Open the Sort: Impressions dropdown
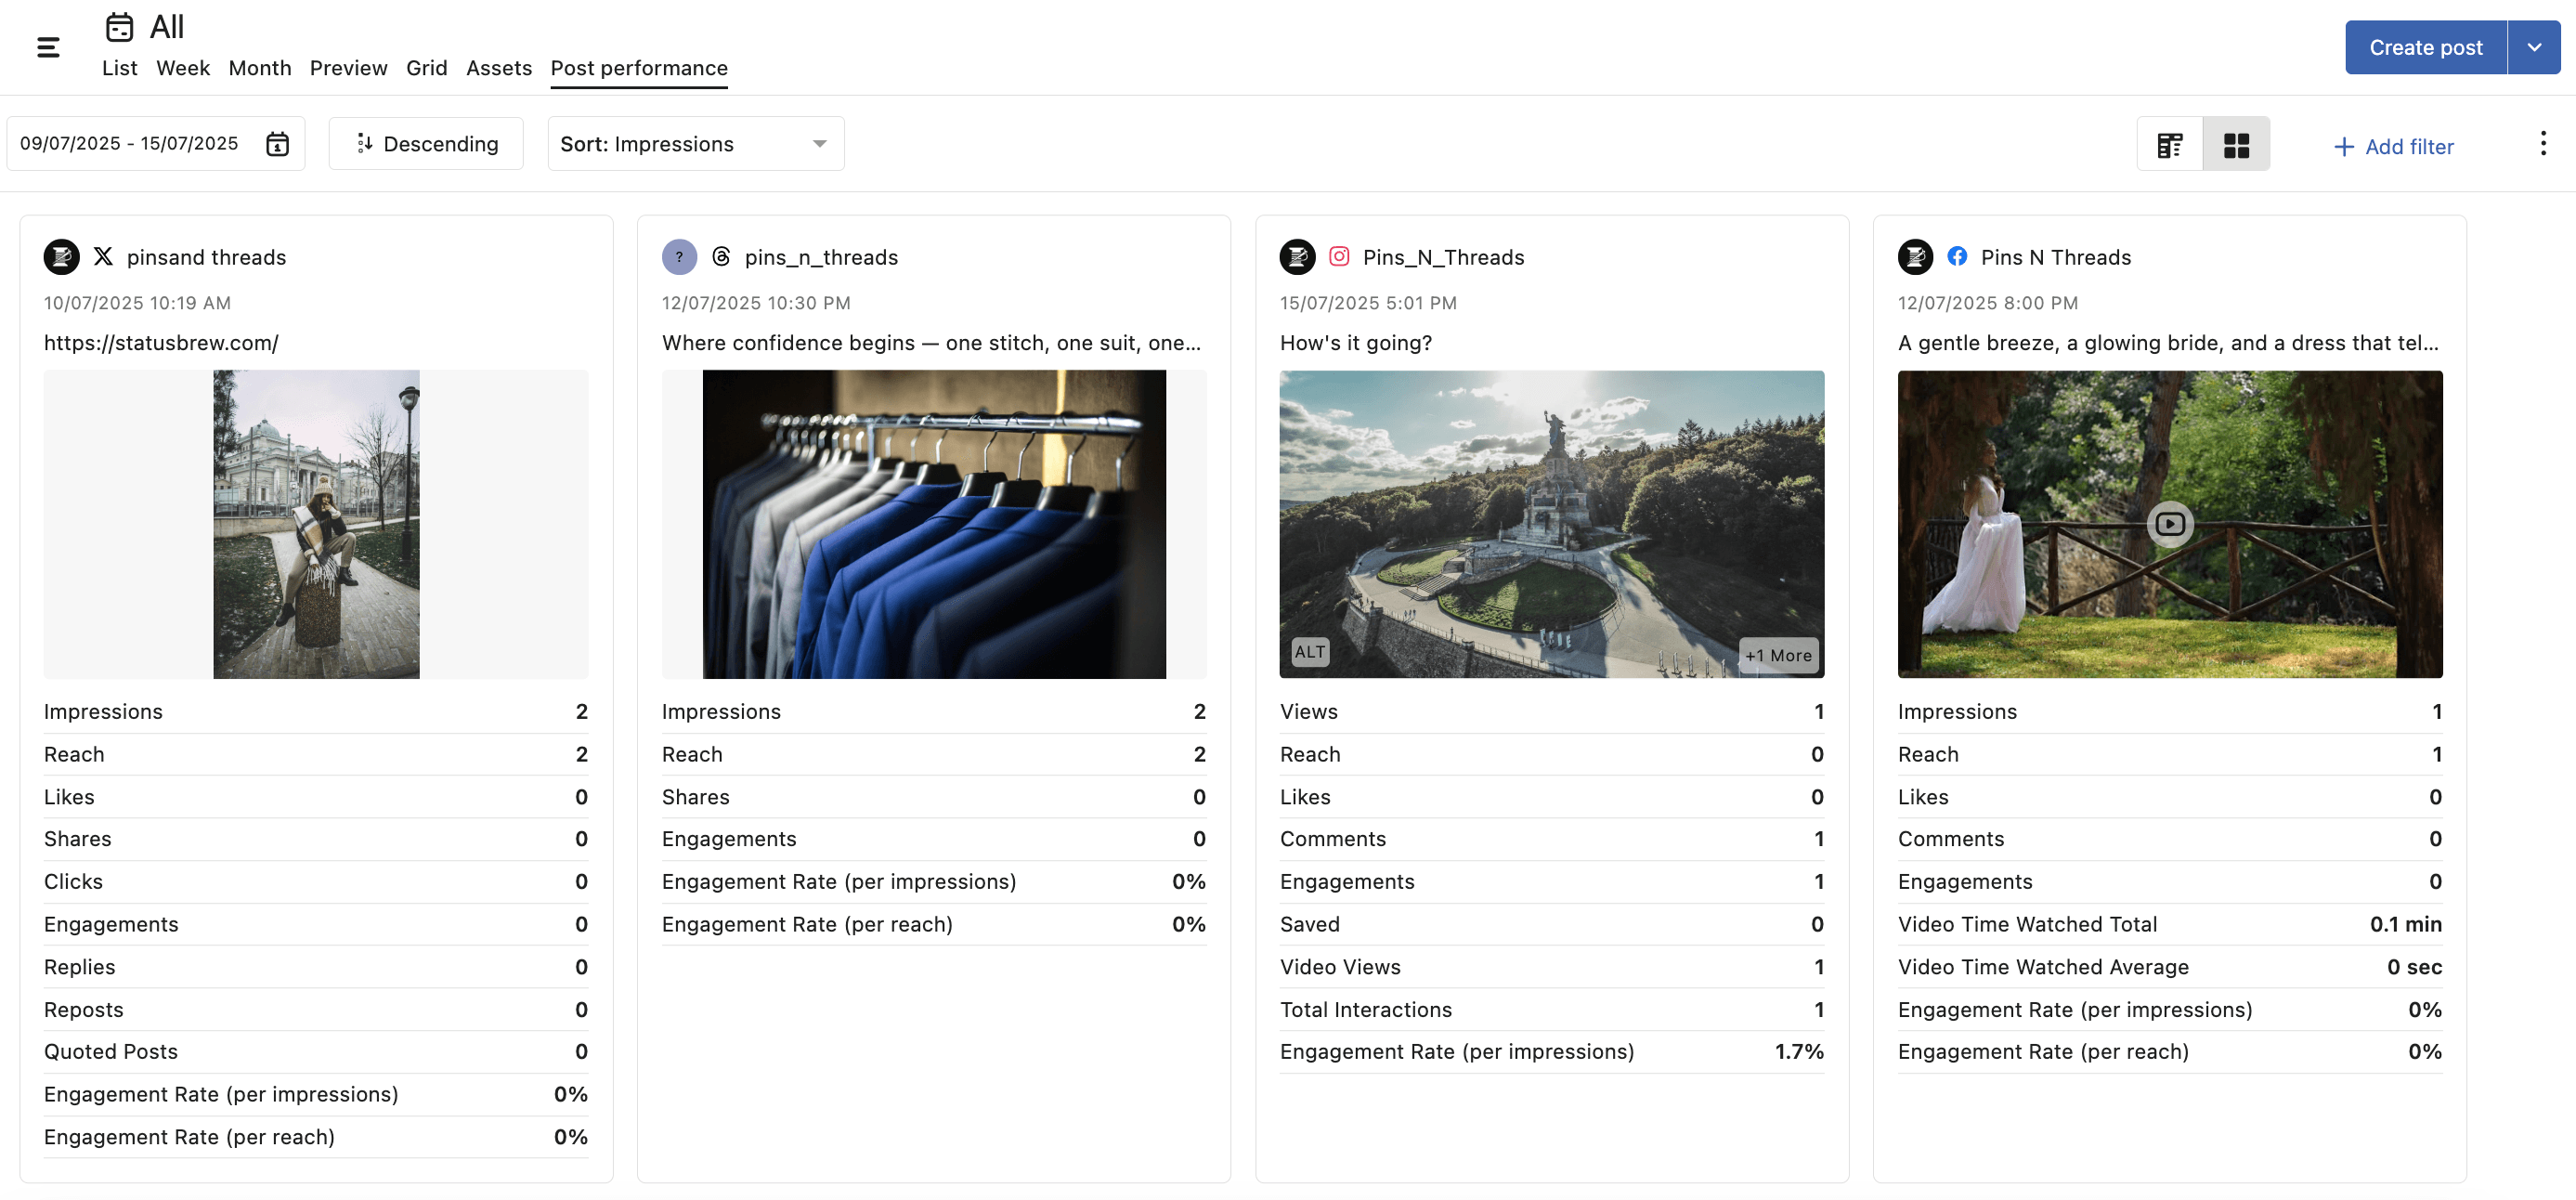The image size is (2576, 1200). coord(695,144)
